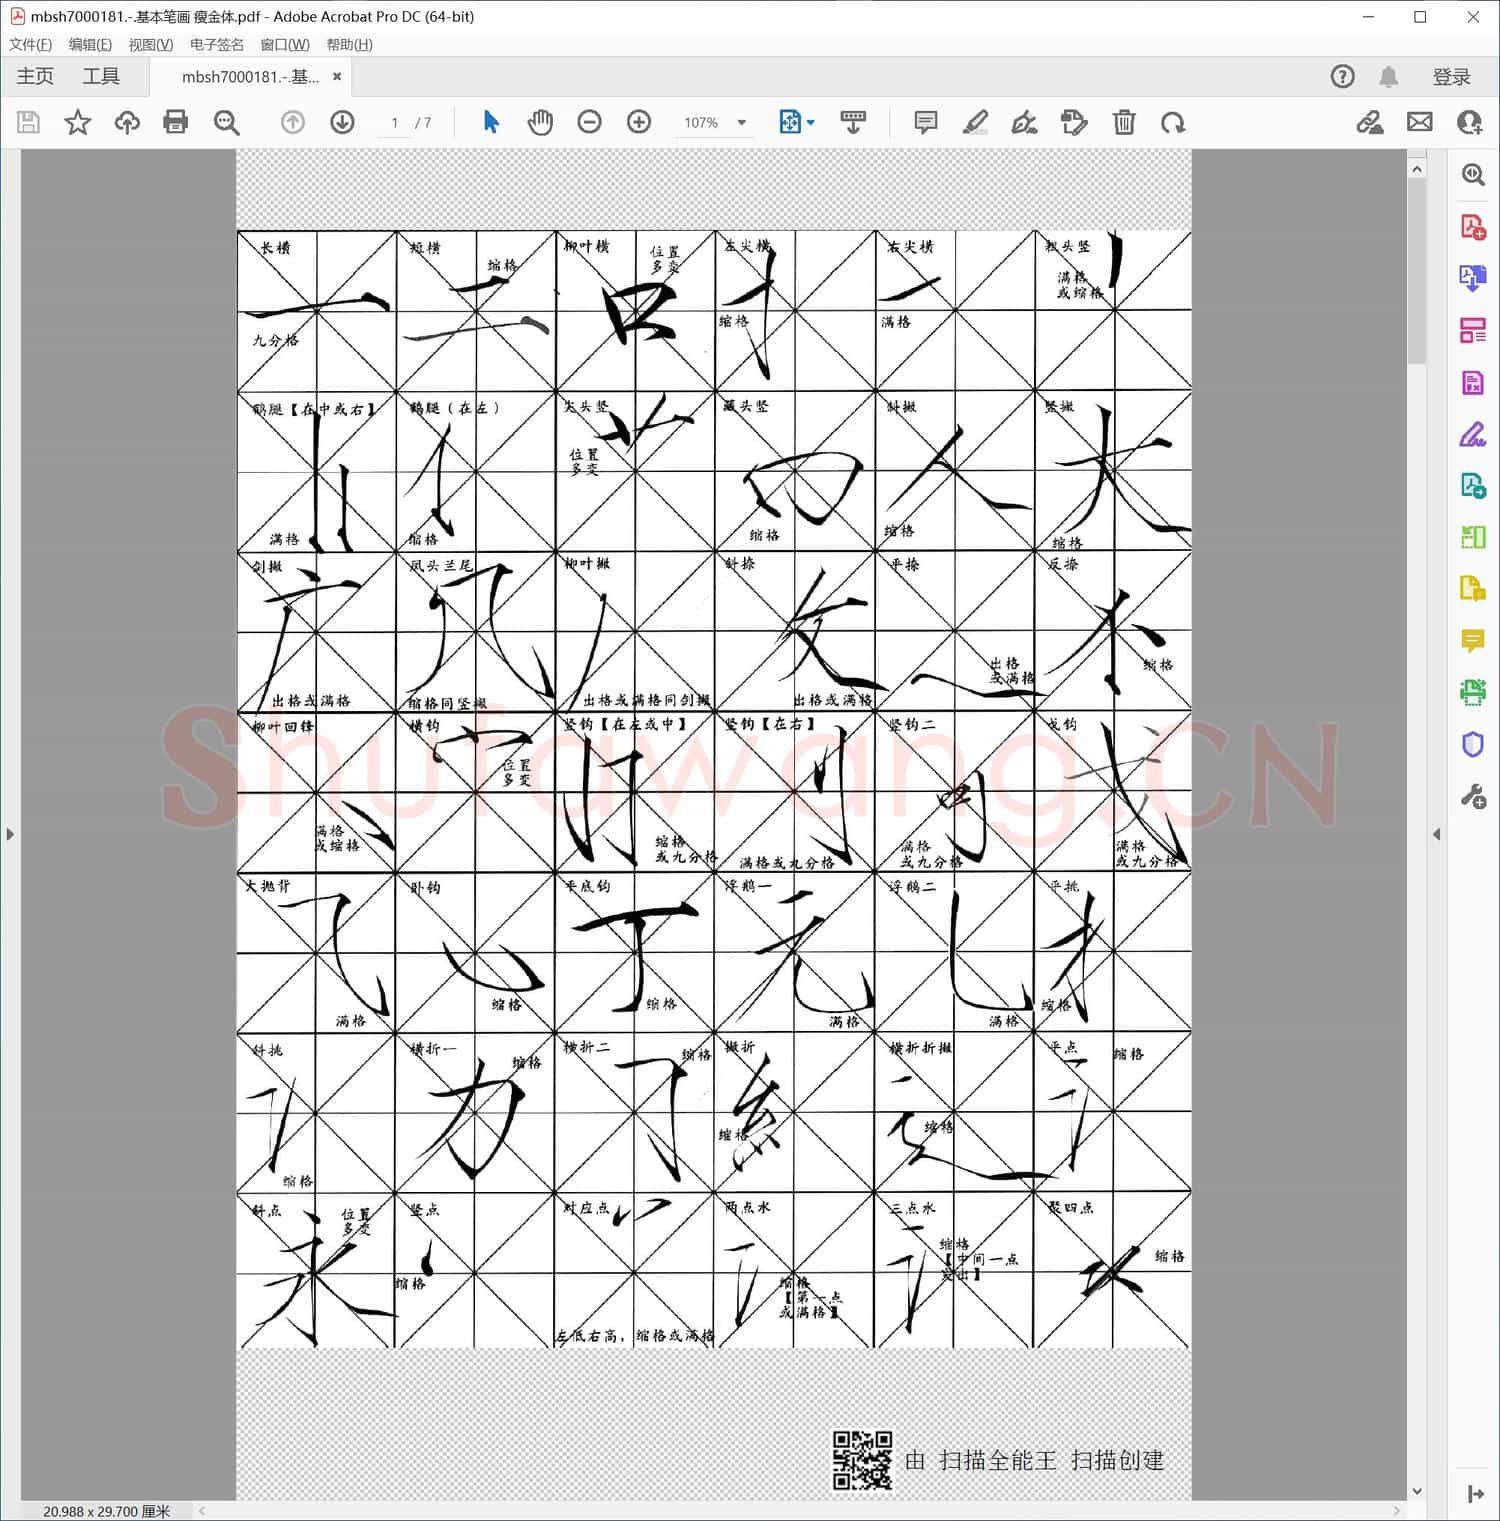Screen dimensions: 1500x1521
Task: Delete selection with trash icon
Action: [1124, 122]
